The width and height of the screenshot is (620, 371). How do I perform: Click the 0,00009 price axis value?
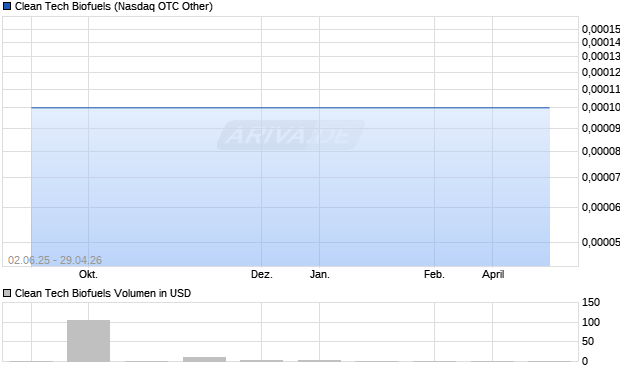(601, 128)
